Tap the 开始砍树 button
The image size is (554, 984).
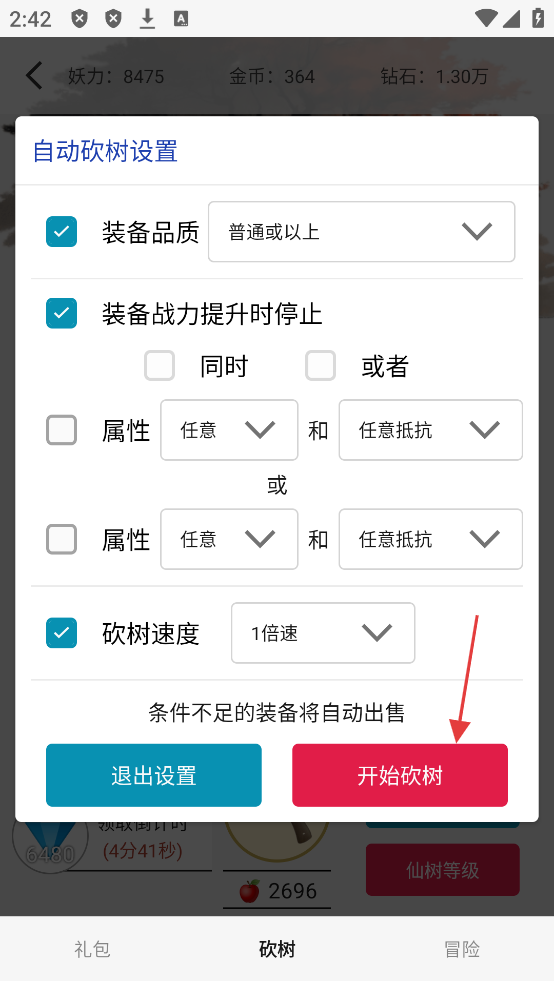(x=400, y=776)
